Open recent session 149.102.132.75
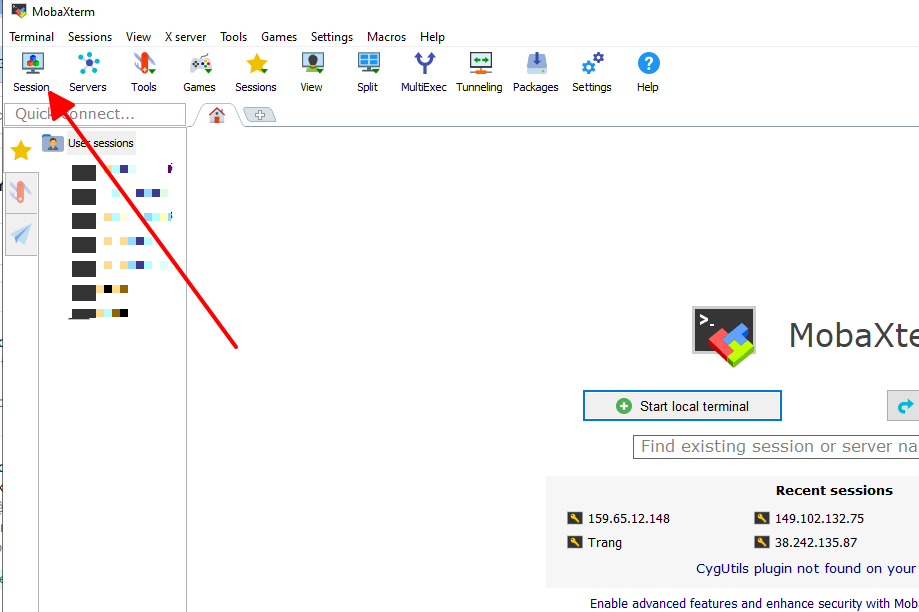The width and height of the screenshot is (919, 612). point(809,518)
